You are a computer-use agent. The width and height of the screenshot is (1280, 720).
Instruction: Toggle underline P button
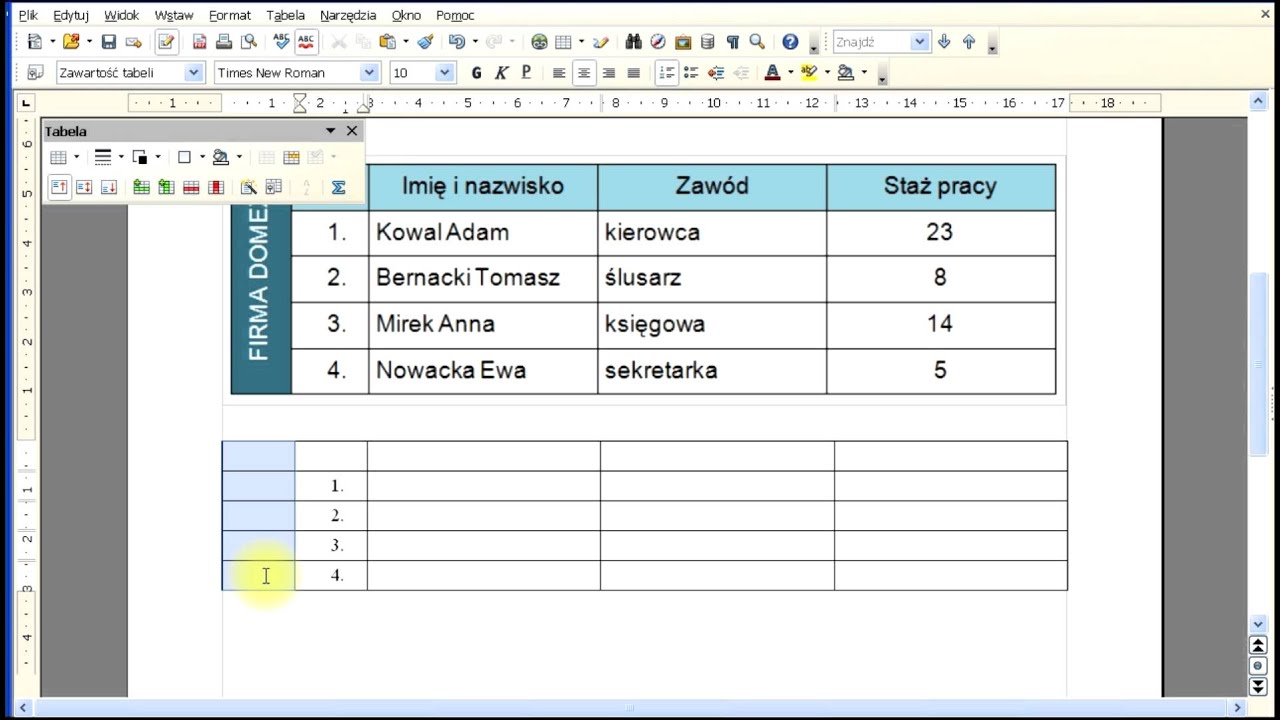pos(526,73)
